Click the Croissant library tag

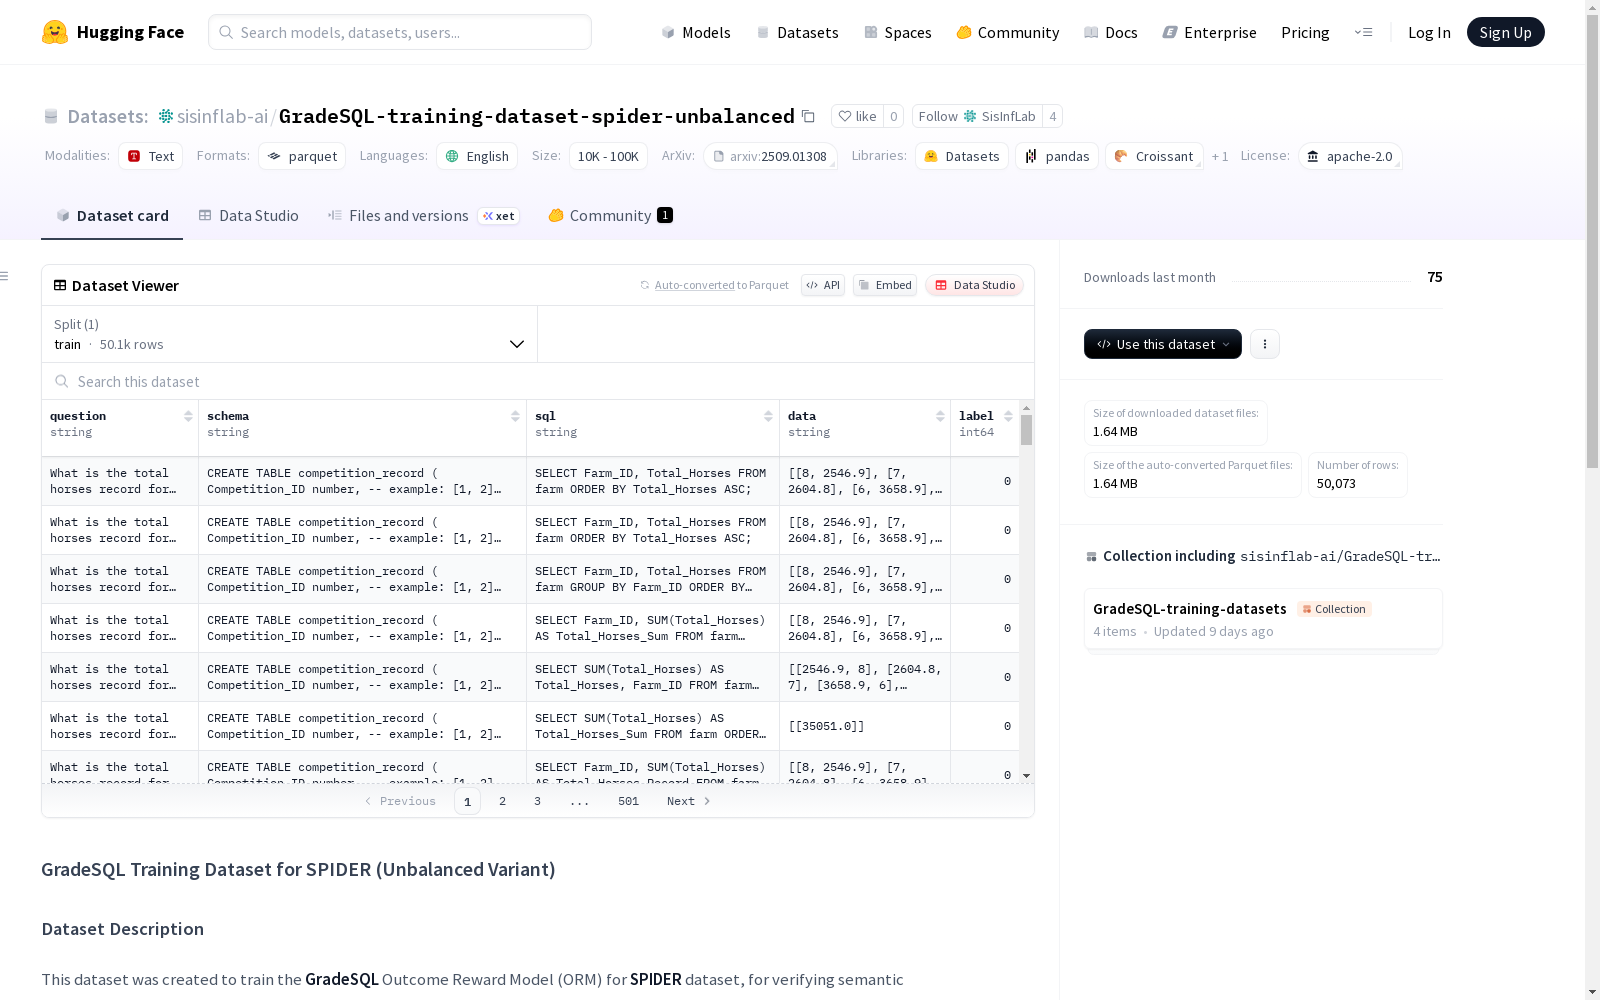pos(1154,156)
